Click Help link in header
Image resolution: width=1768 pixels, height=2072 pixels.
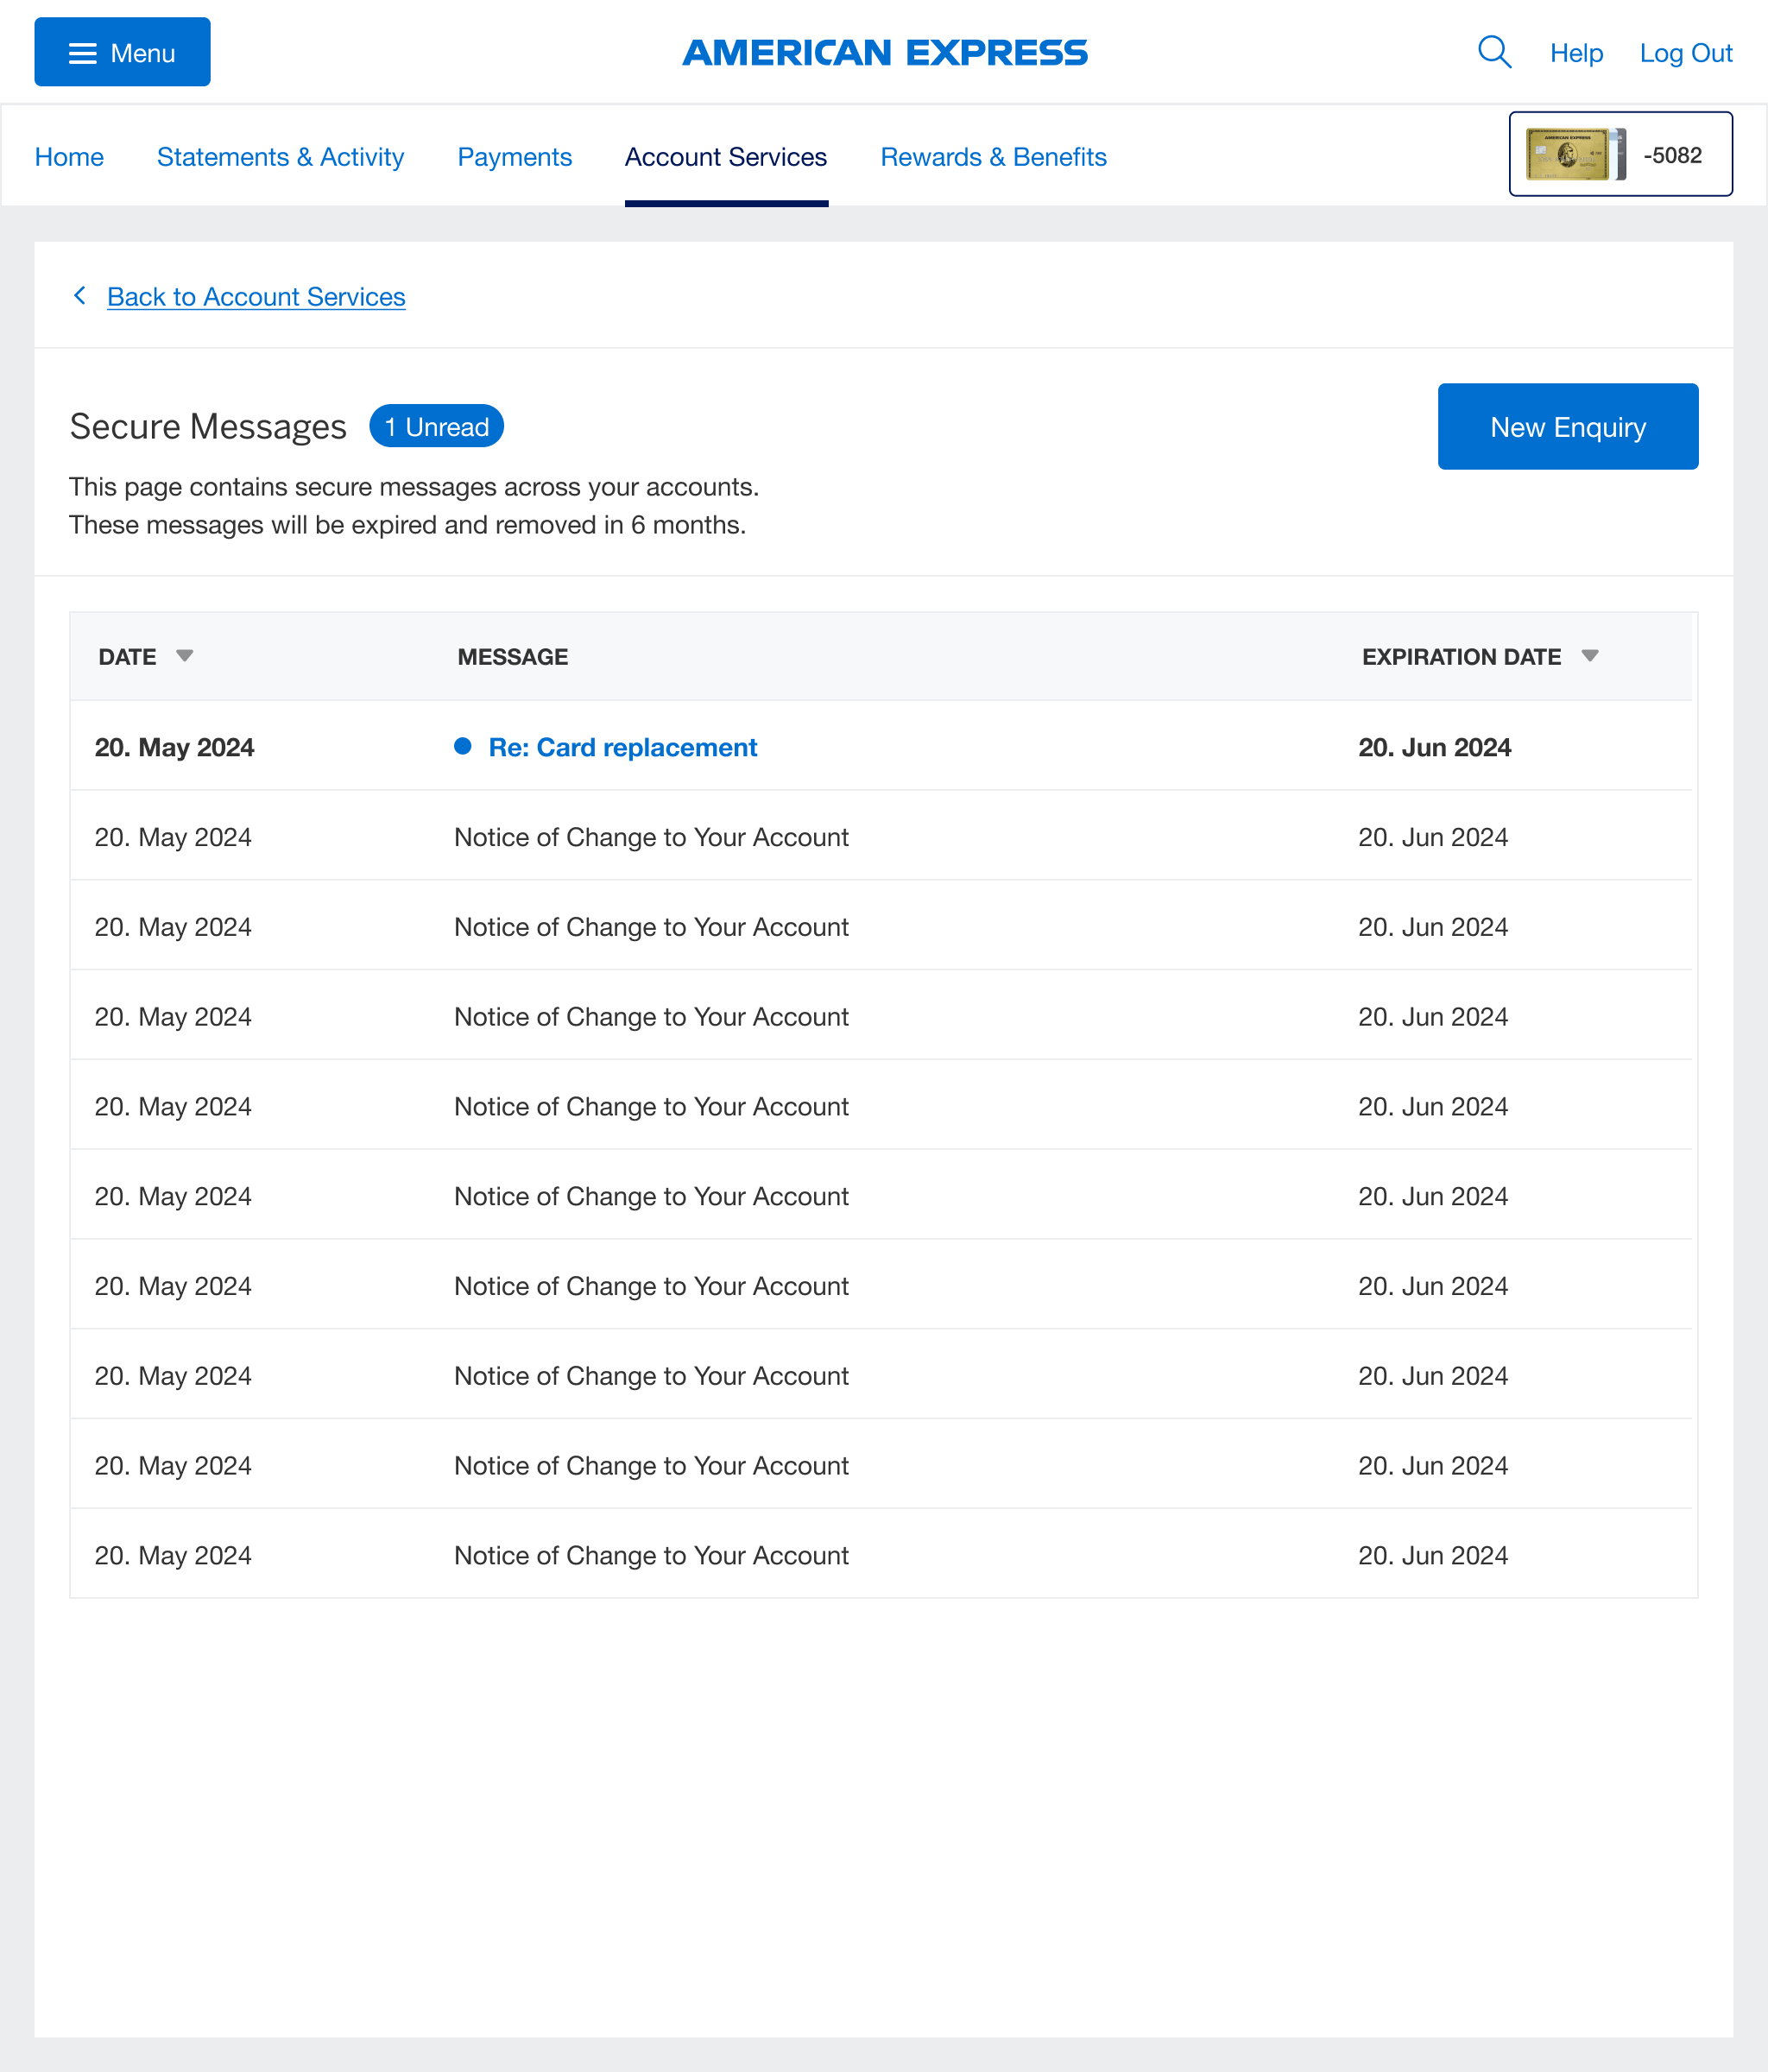(x=1576, y=53)
